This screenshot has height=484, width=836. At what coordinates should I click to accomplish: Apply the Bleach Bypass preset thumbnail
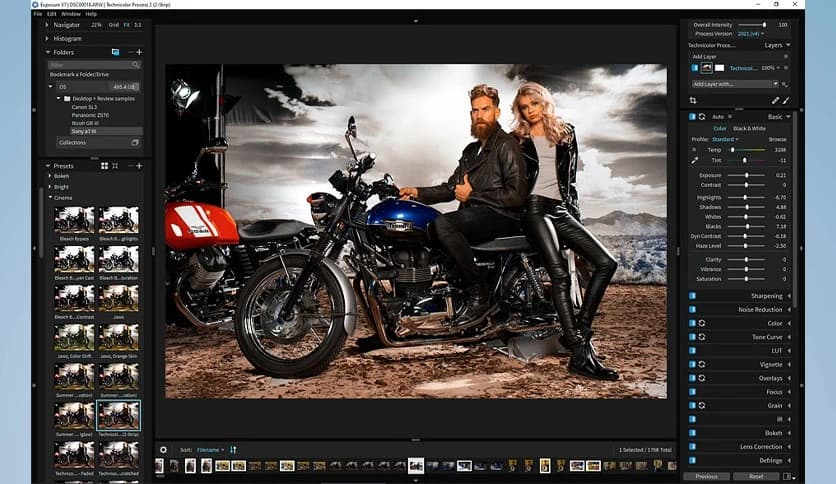pyautogui.click(x=74, y=221)
